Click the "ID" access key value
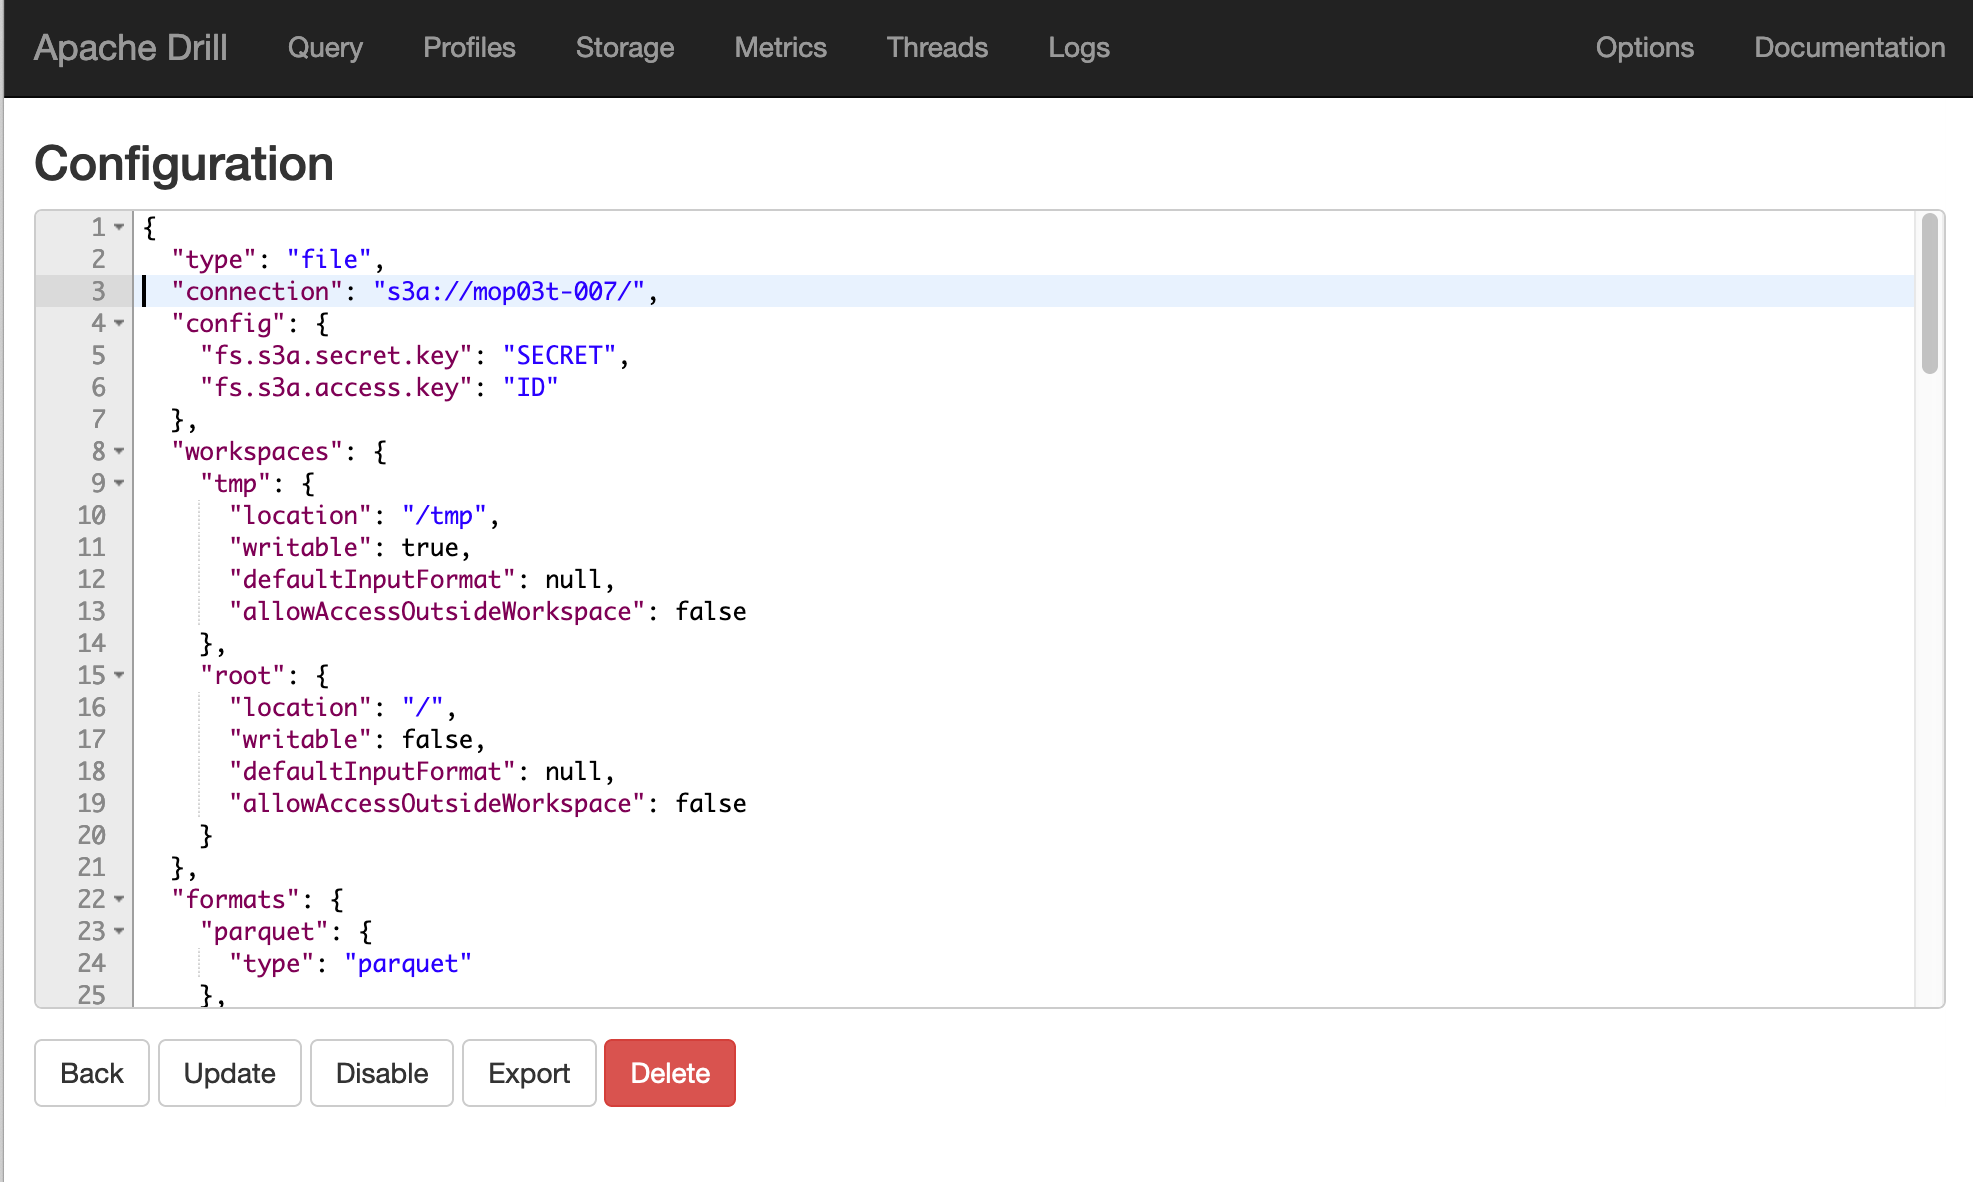This screenshot has width=1973, height=1182. point(530,387)
